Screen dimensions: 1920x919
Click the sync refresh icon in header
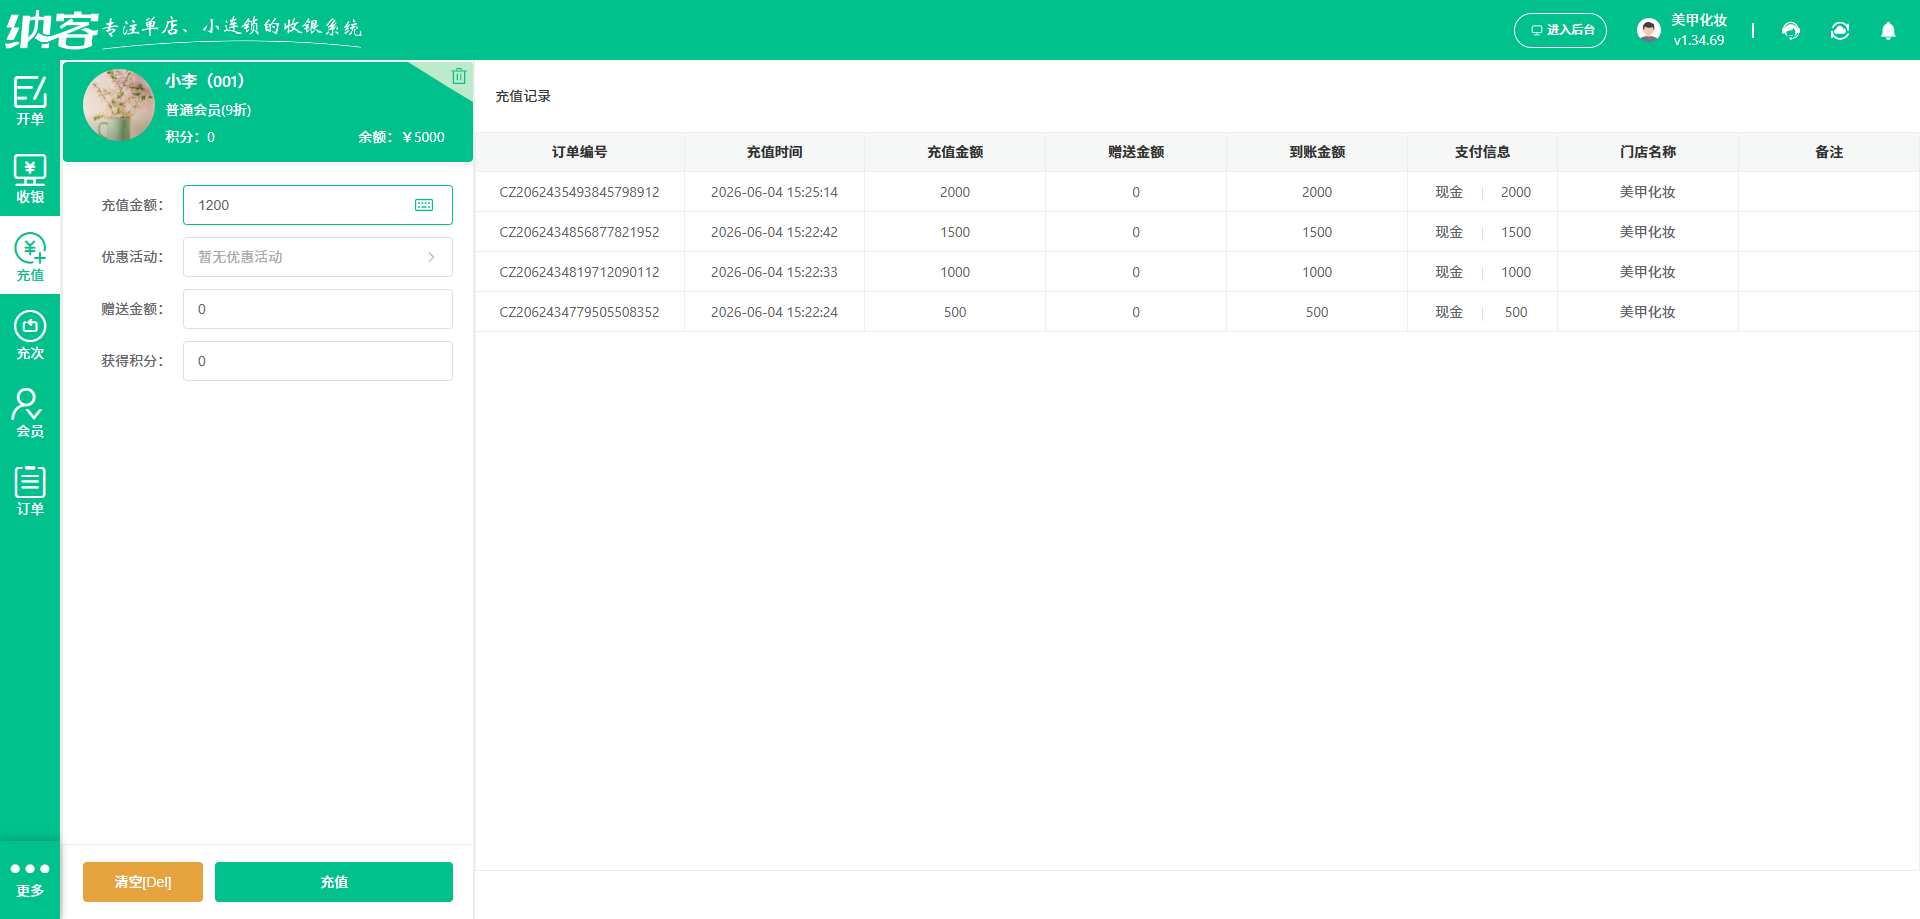pos(1840,31)
